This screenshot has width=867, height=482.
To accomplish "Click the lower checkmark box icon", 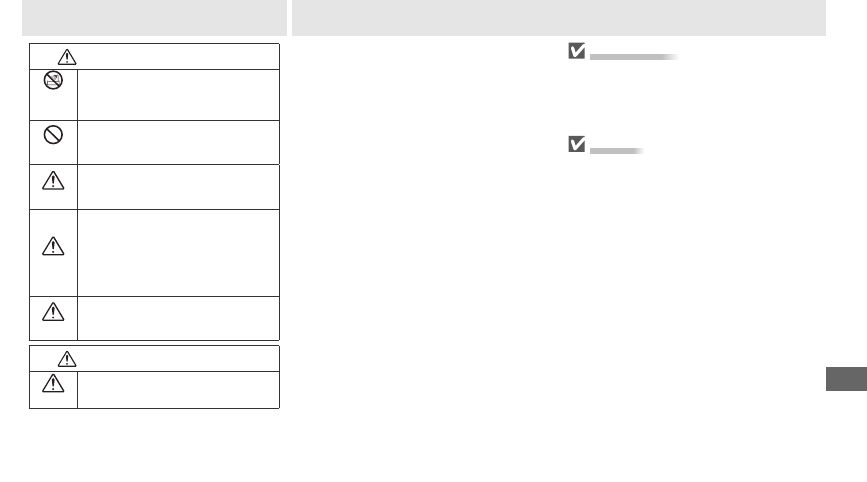I will coord(577,144).
